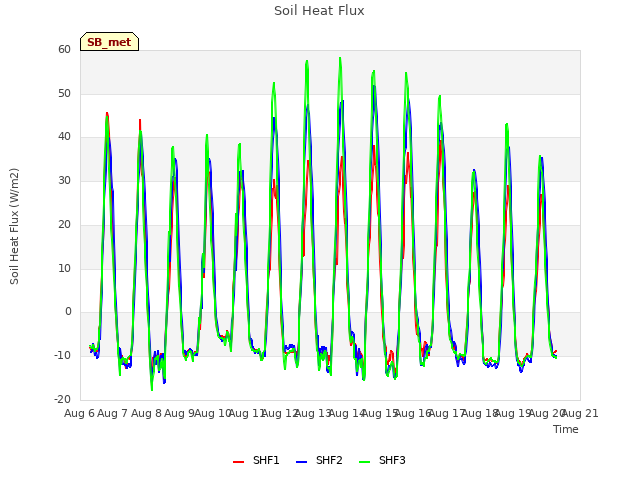This screenshot has height=480, width=640.
Task: Click the '60' y-axis tick label
Action: tap(64, 49)
